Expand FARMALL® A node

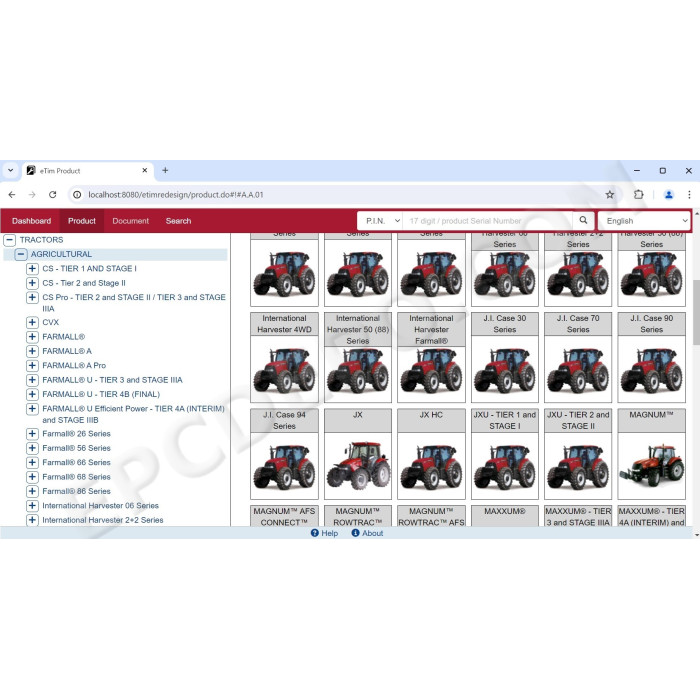(x=32, y=351)
